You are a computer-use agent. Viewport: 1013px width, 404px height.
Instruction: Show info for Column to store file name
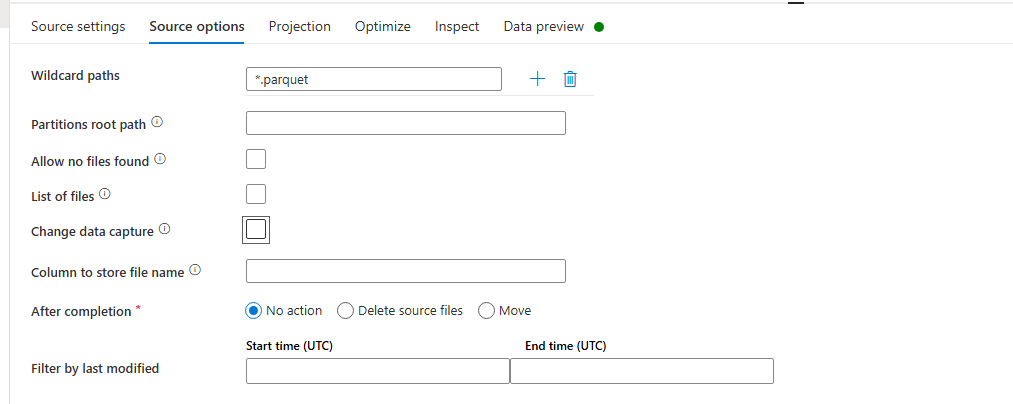(195, 271)
